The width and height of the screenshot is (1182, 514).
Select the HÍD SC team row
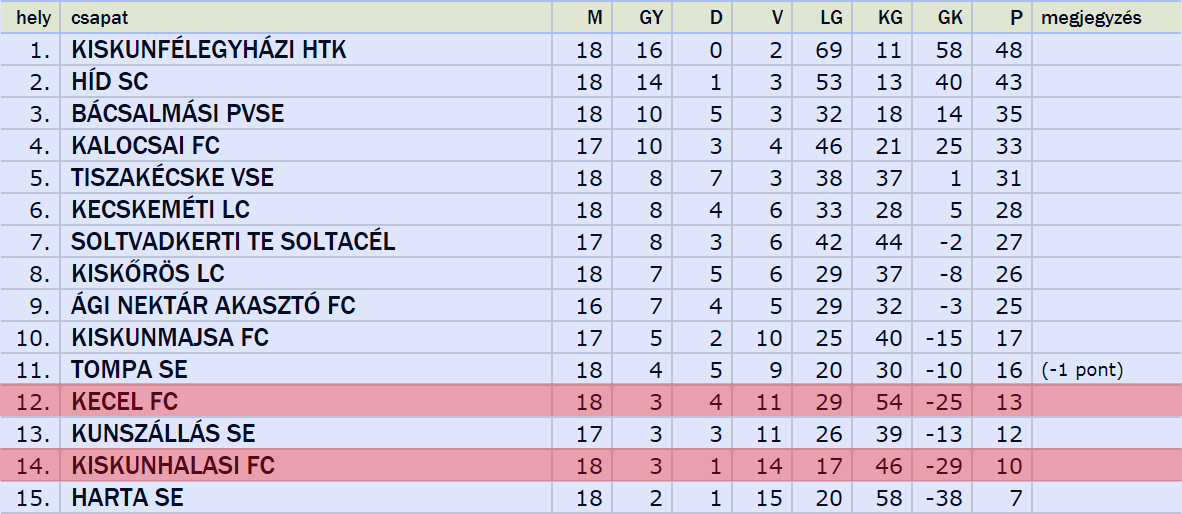pos(591,81)
